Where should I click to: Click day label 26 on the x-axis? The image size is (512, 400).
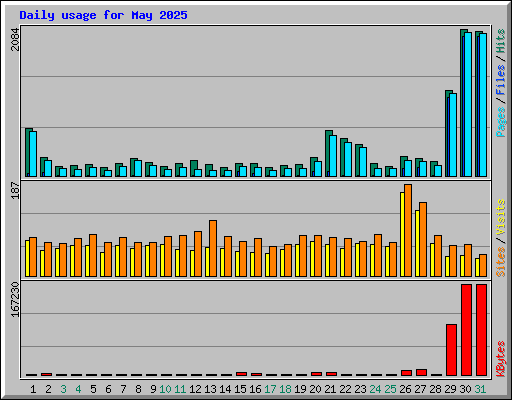[405, 389]
